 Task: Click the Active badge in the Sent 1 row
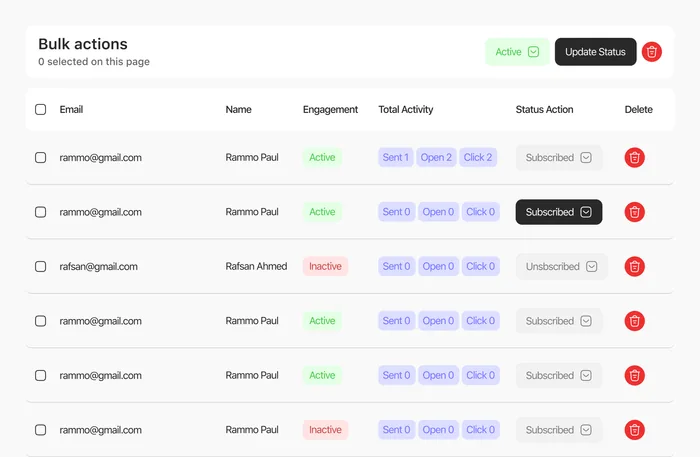pos(322,157)
